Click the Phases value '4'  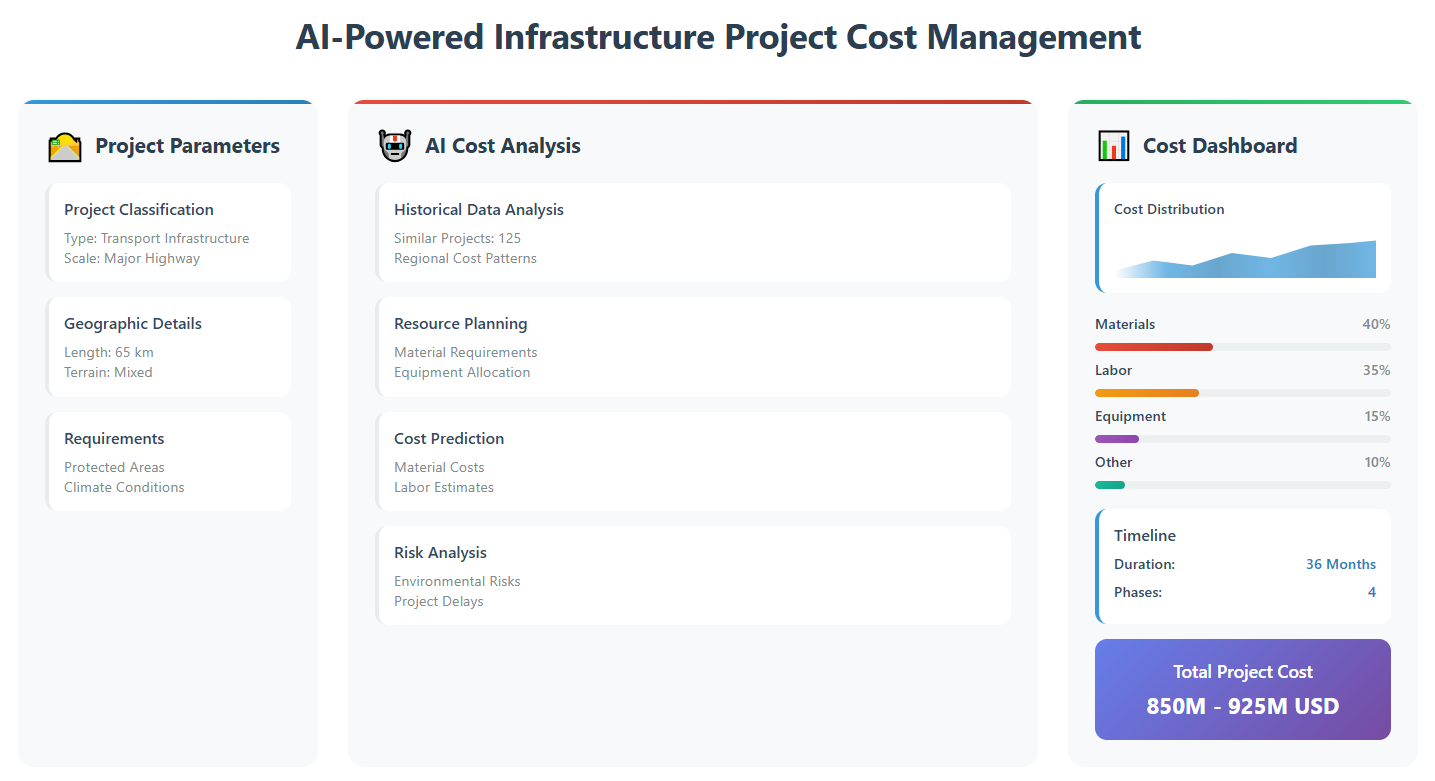(x=1372, y=592)
